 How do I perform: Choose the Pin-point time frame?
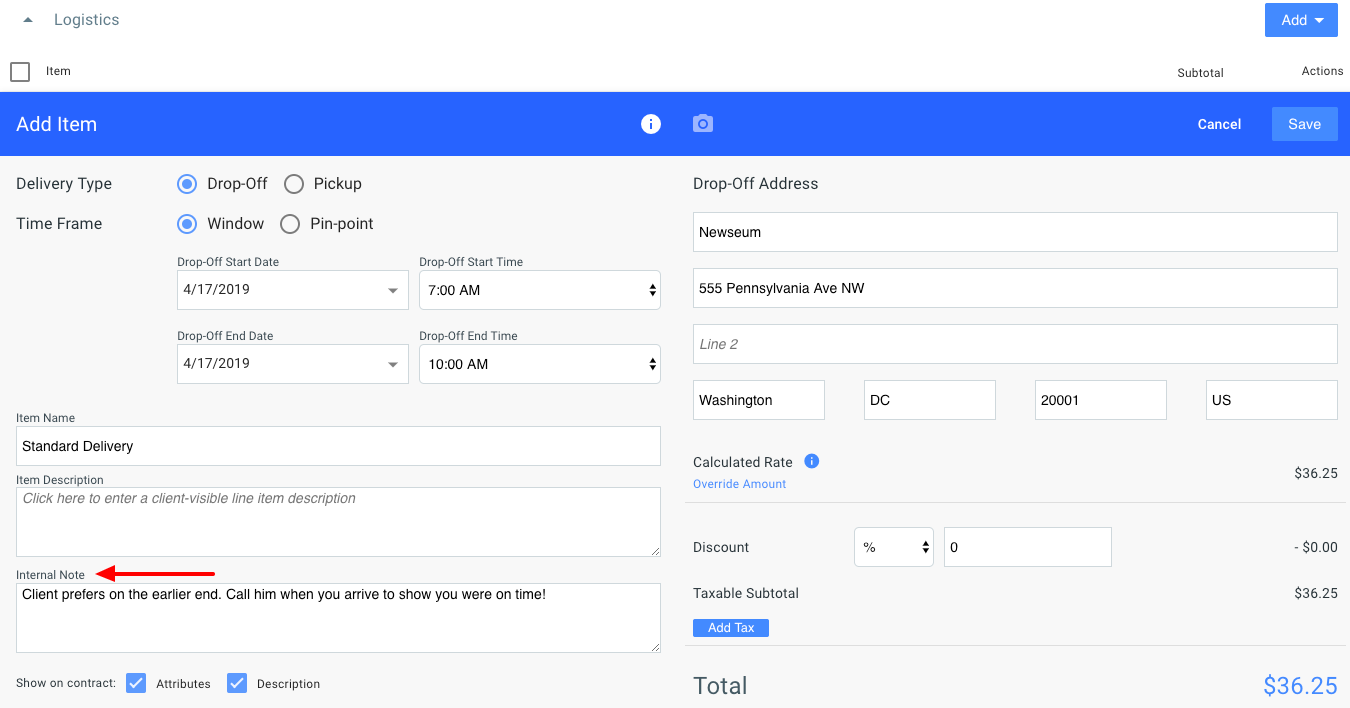click(x=290, y=224)
